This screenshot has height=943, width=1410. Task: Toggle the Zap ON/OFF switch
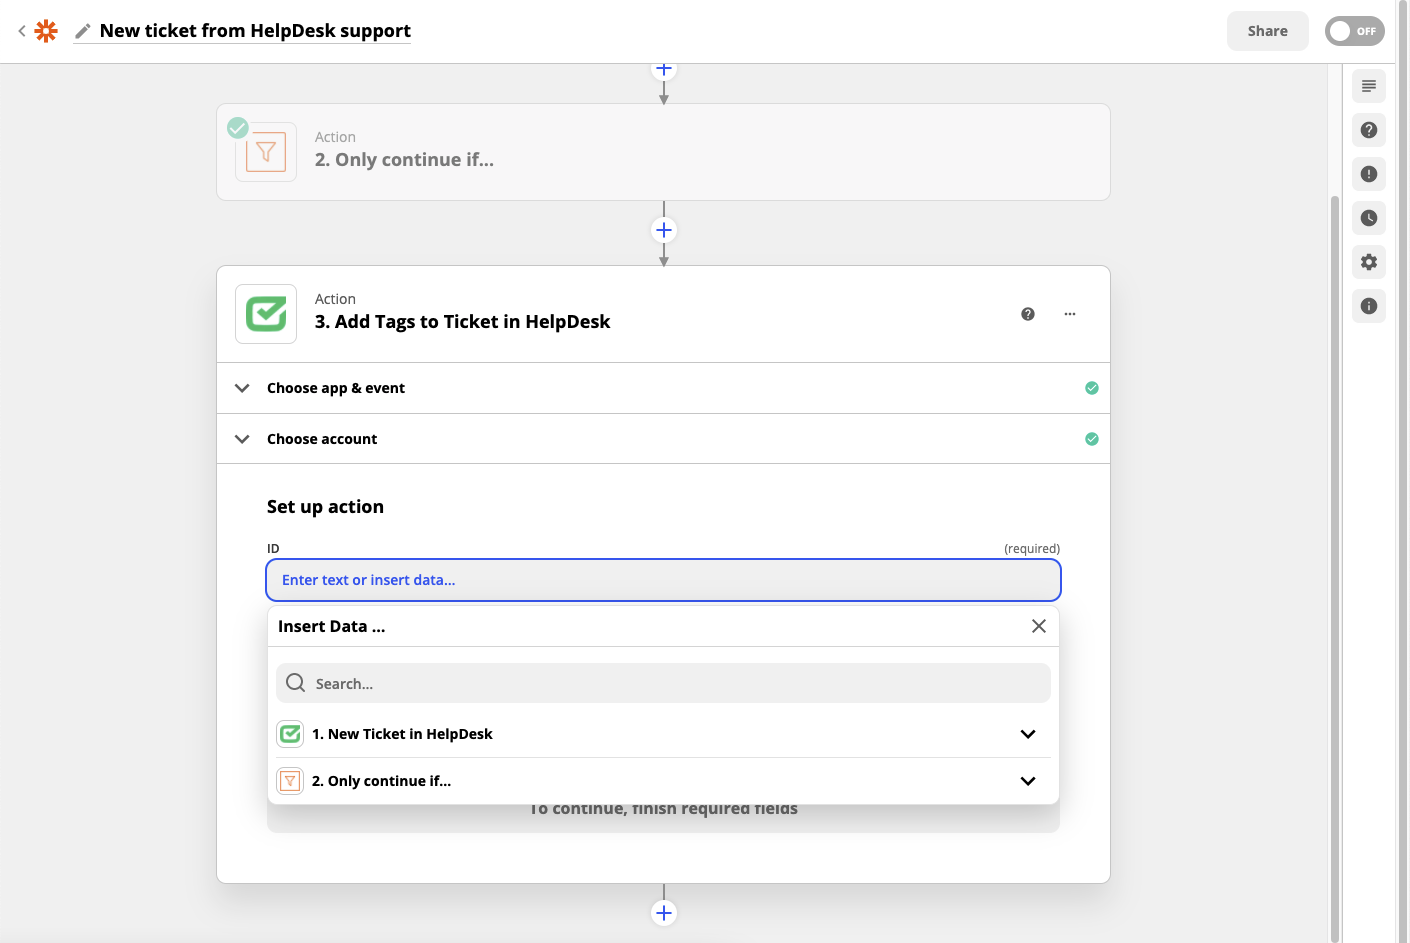[1354, 31]
